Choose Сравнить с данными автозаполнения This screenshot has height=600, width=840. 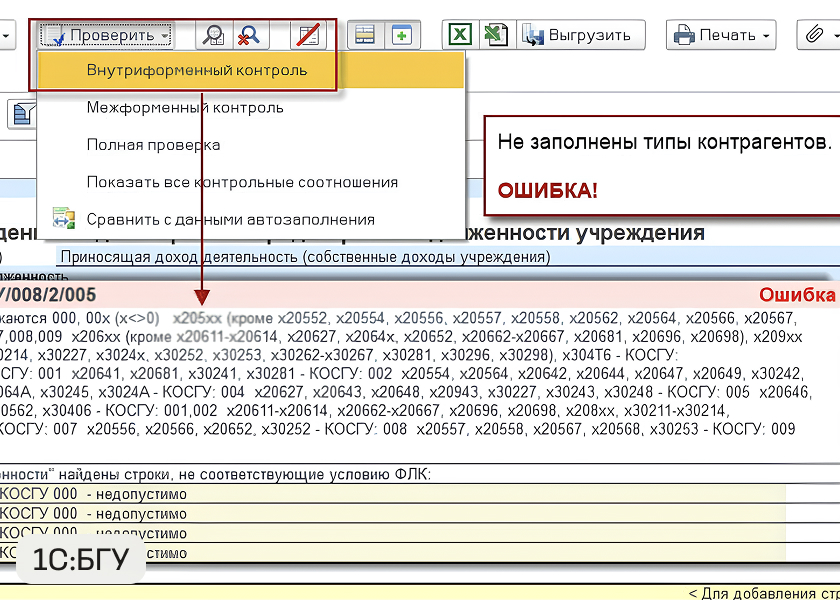click(230, 219)
